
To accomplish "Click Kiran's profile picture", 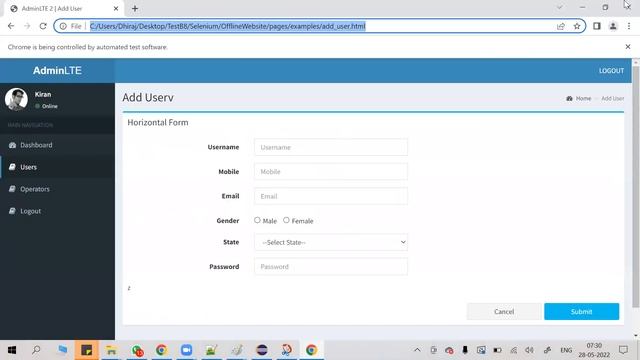I will 16,99.
